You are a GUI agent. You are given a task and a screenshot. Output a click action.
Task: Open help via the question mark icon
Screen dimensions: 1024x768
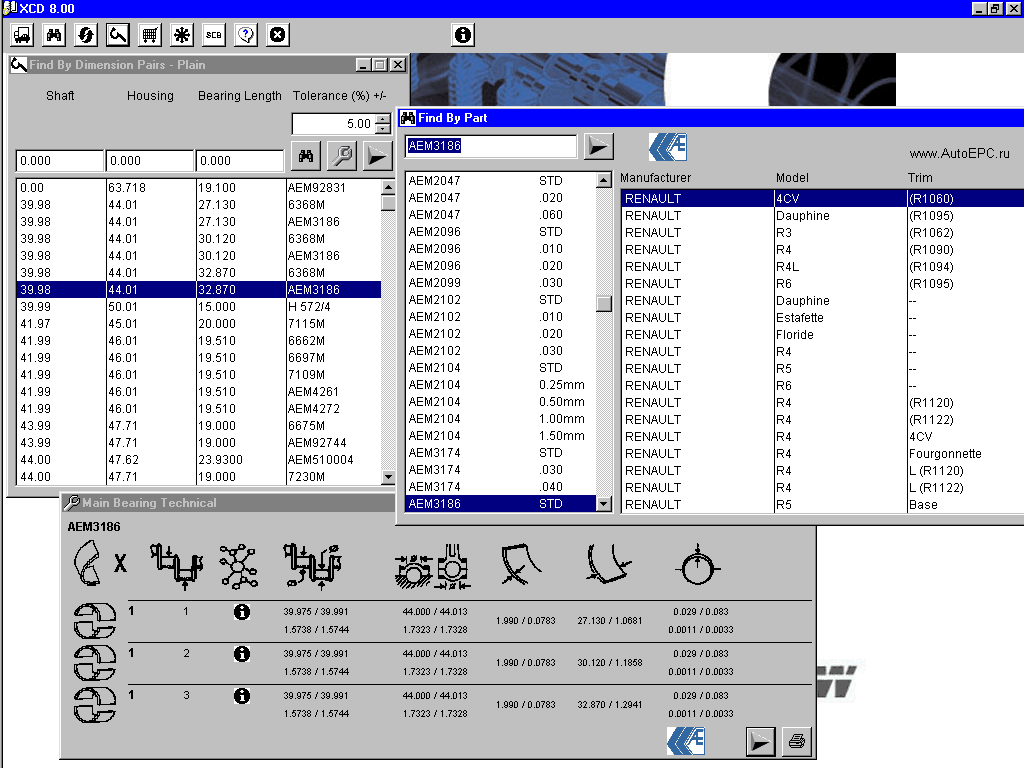[246, 35]
